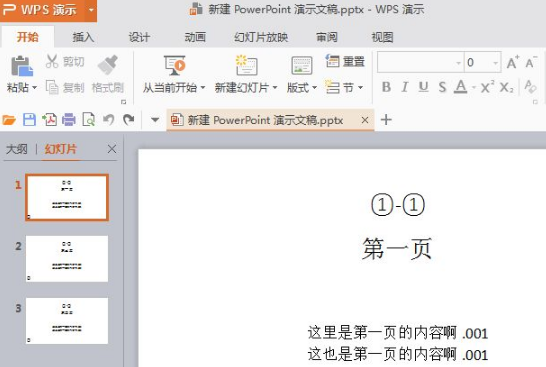Screen dimensions: 546x367
Task: Expand the 版式 layout dropdown
Action: [x=314, y=87]
